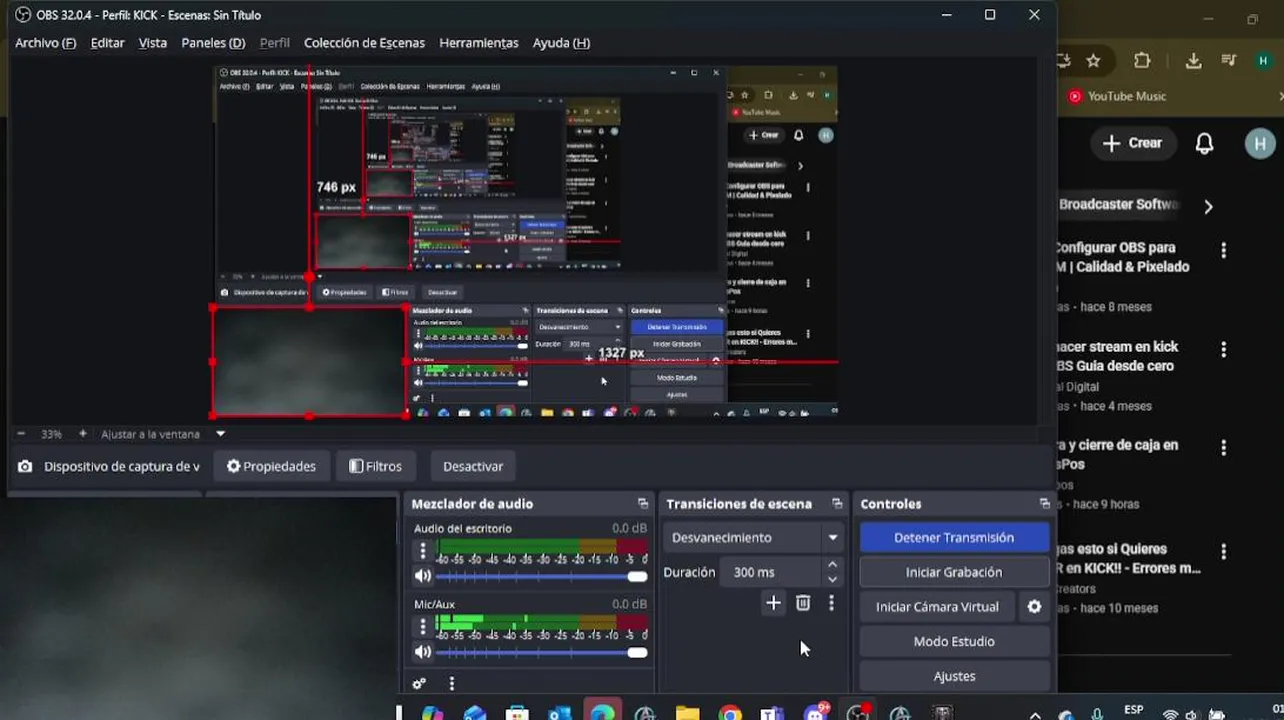The image size is (1284, 720).
Task: Open Colección de Escenas menu
Action: 364,43
